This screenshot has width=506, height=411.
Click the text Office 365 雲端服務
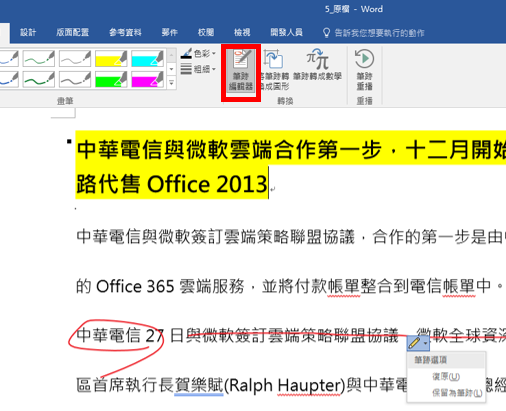[170, 286]
